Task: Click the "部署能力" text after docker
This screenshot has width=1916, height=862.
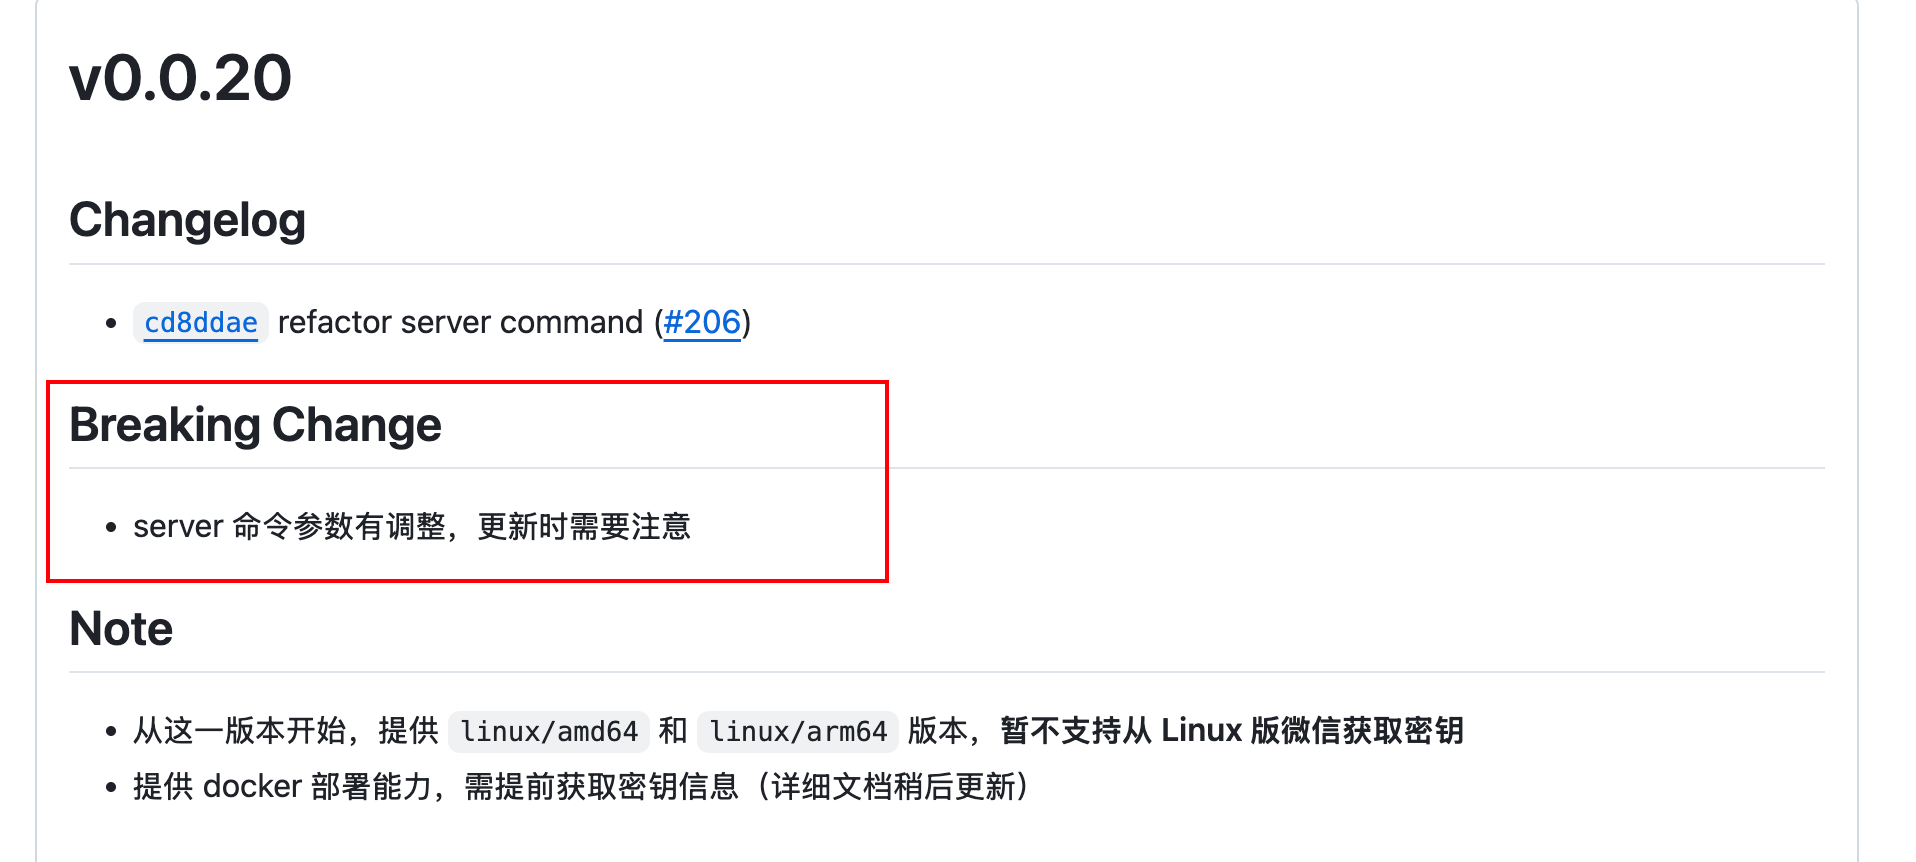Action: (x=371, y=787)
